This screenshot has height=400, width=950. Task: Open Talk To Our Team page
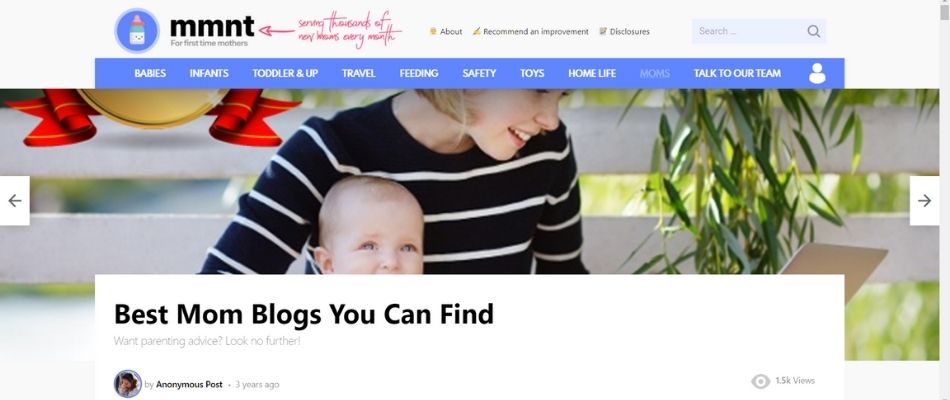pyautogui.click(x=737, y=73)
